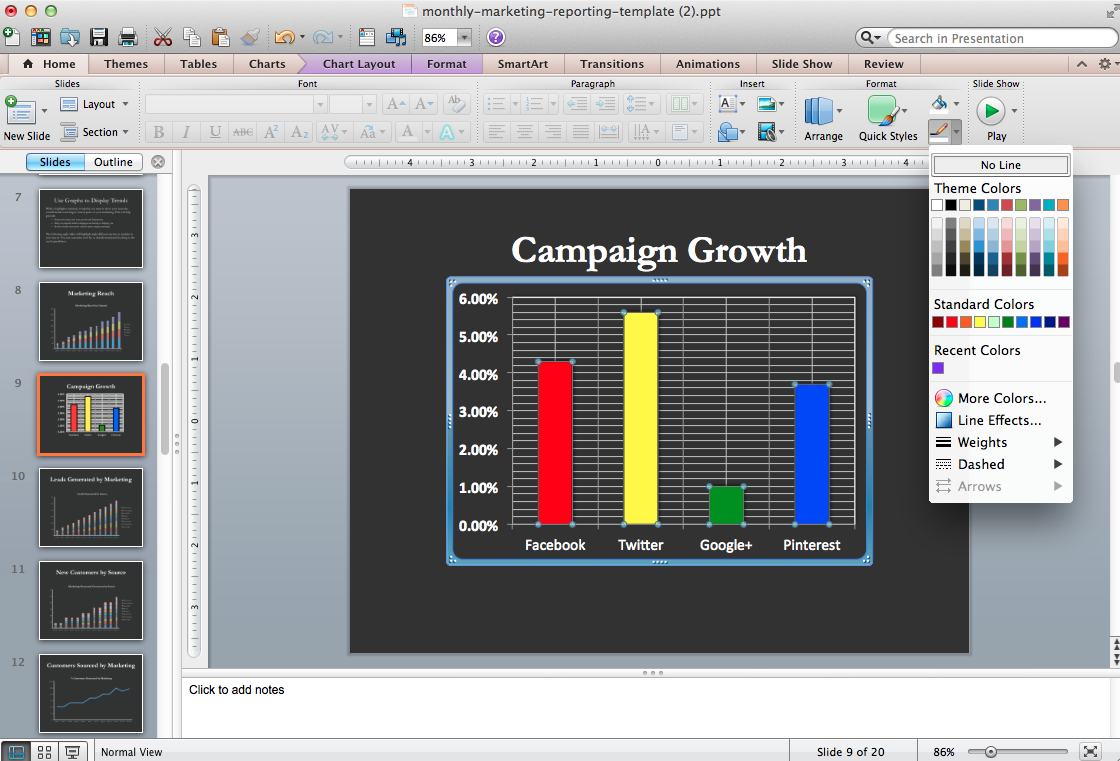This screenshot has width=1120, height=761.
Task: Toggle Normal View in the status bar
Action: (x=16, y=752)
